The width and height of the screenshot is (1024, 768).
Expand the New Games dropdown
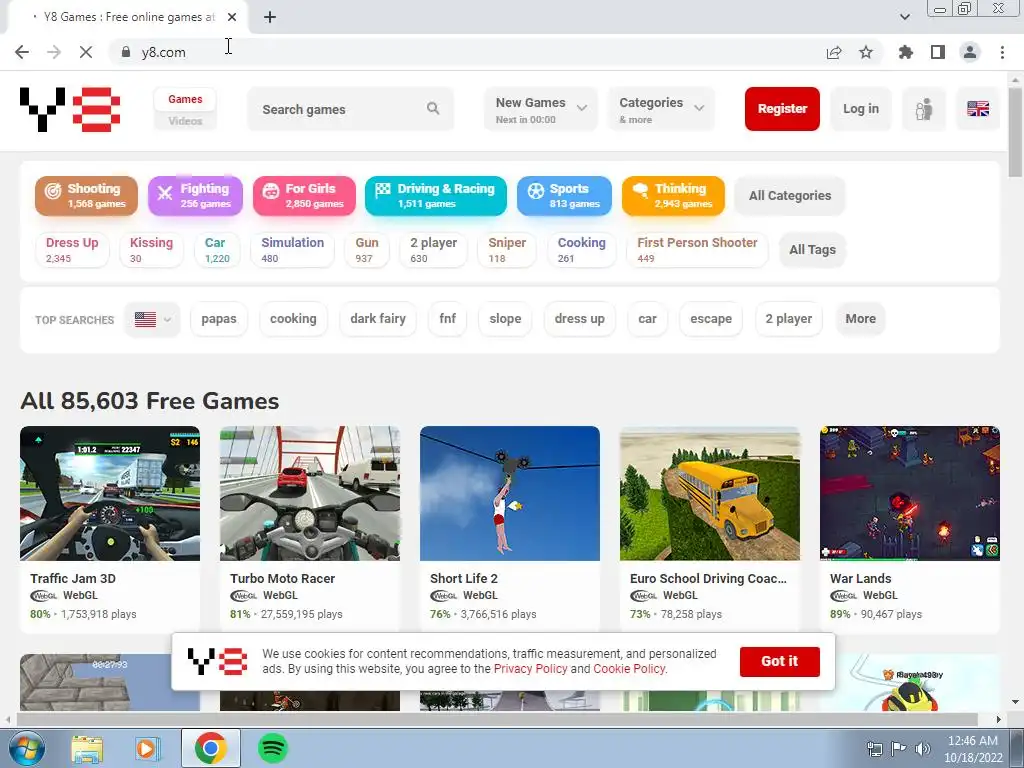tap(541, 109)
